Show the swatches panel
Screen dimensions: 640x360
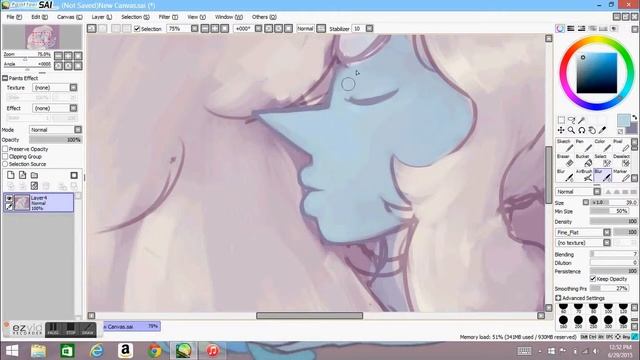[602, 29]
